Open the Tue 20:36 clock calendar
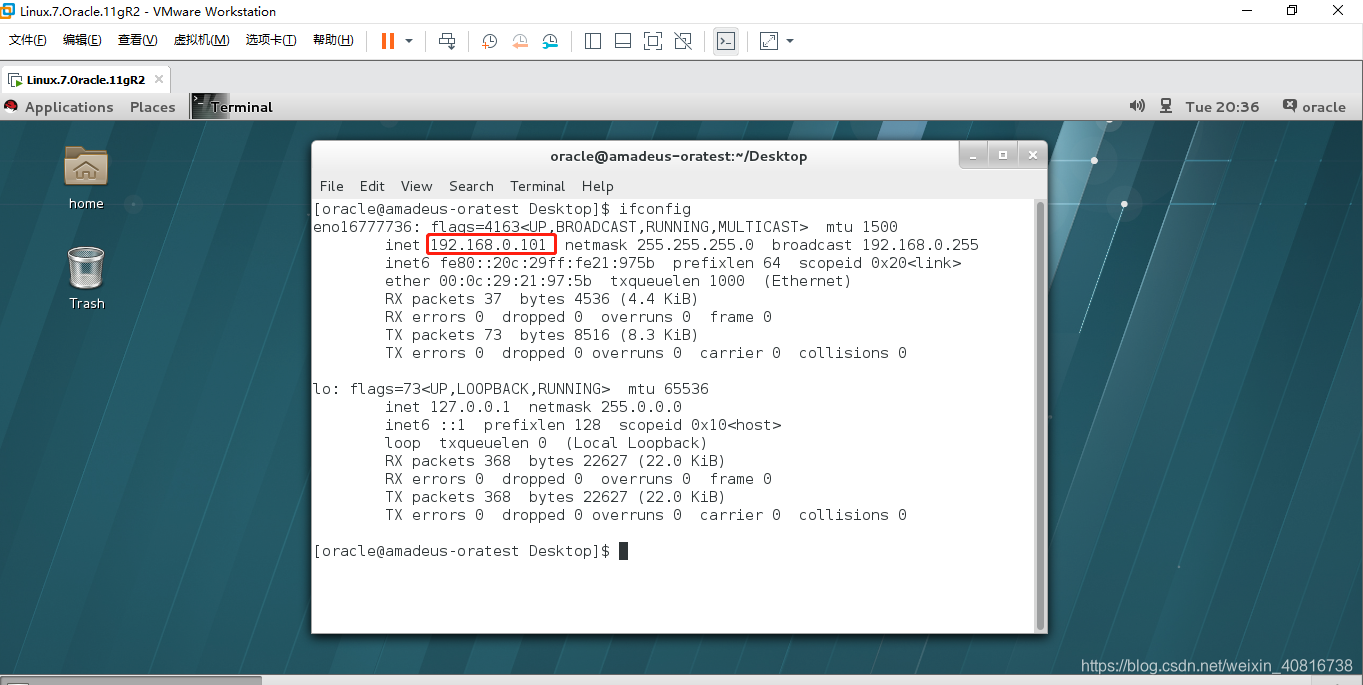Viewport: 1363px width, 685px height. pyautogui.click(x=1222, y=107)
